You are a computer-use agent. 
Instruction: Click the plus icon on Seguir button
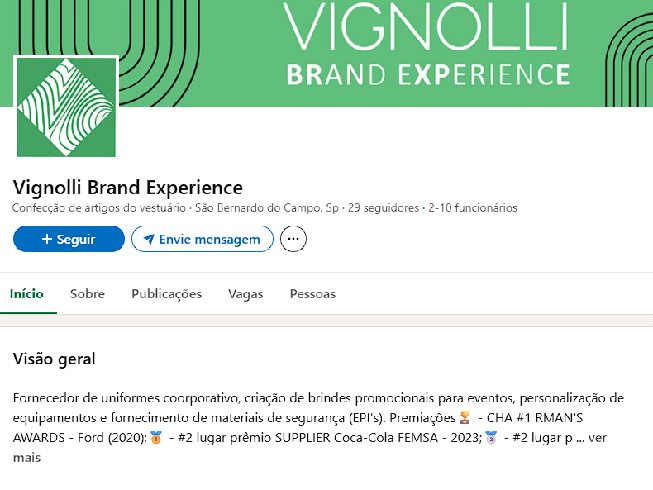[46, 240]
